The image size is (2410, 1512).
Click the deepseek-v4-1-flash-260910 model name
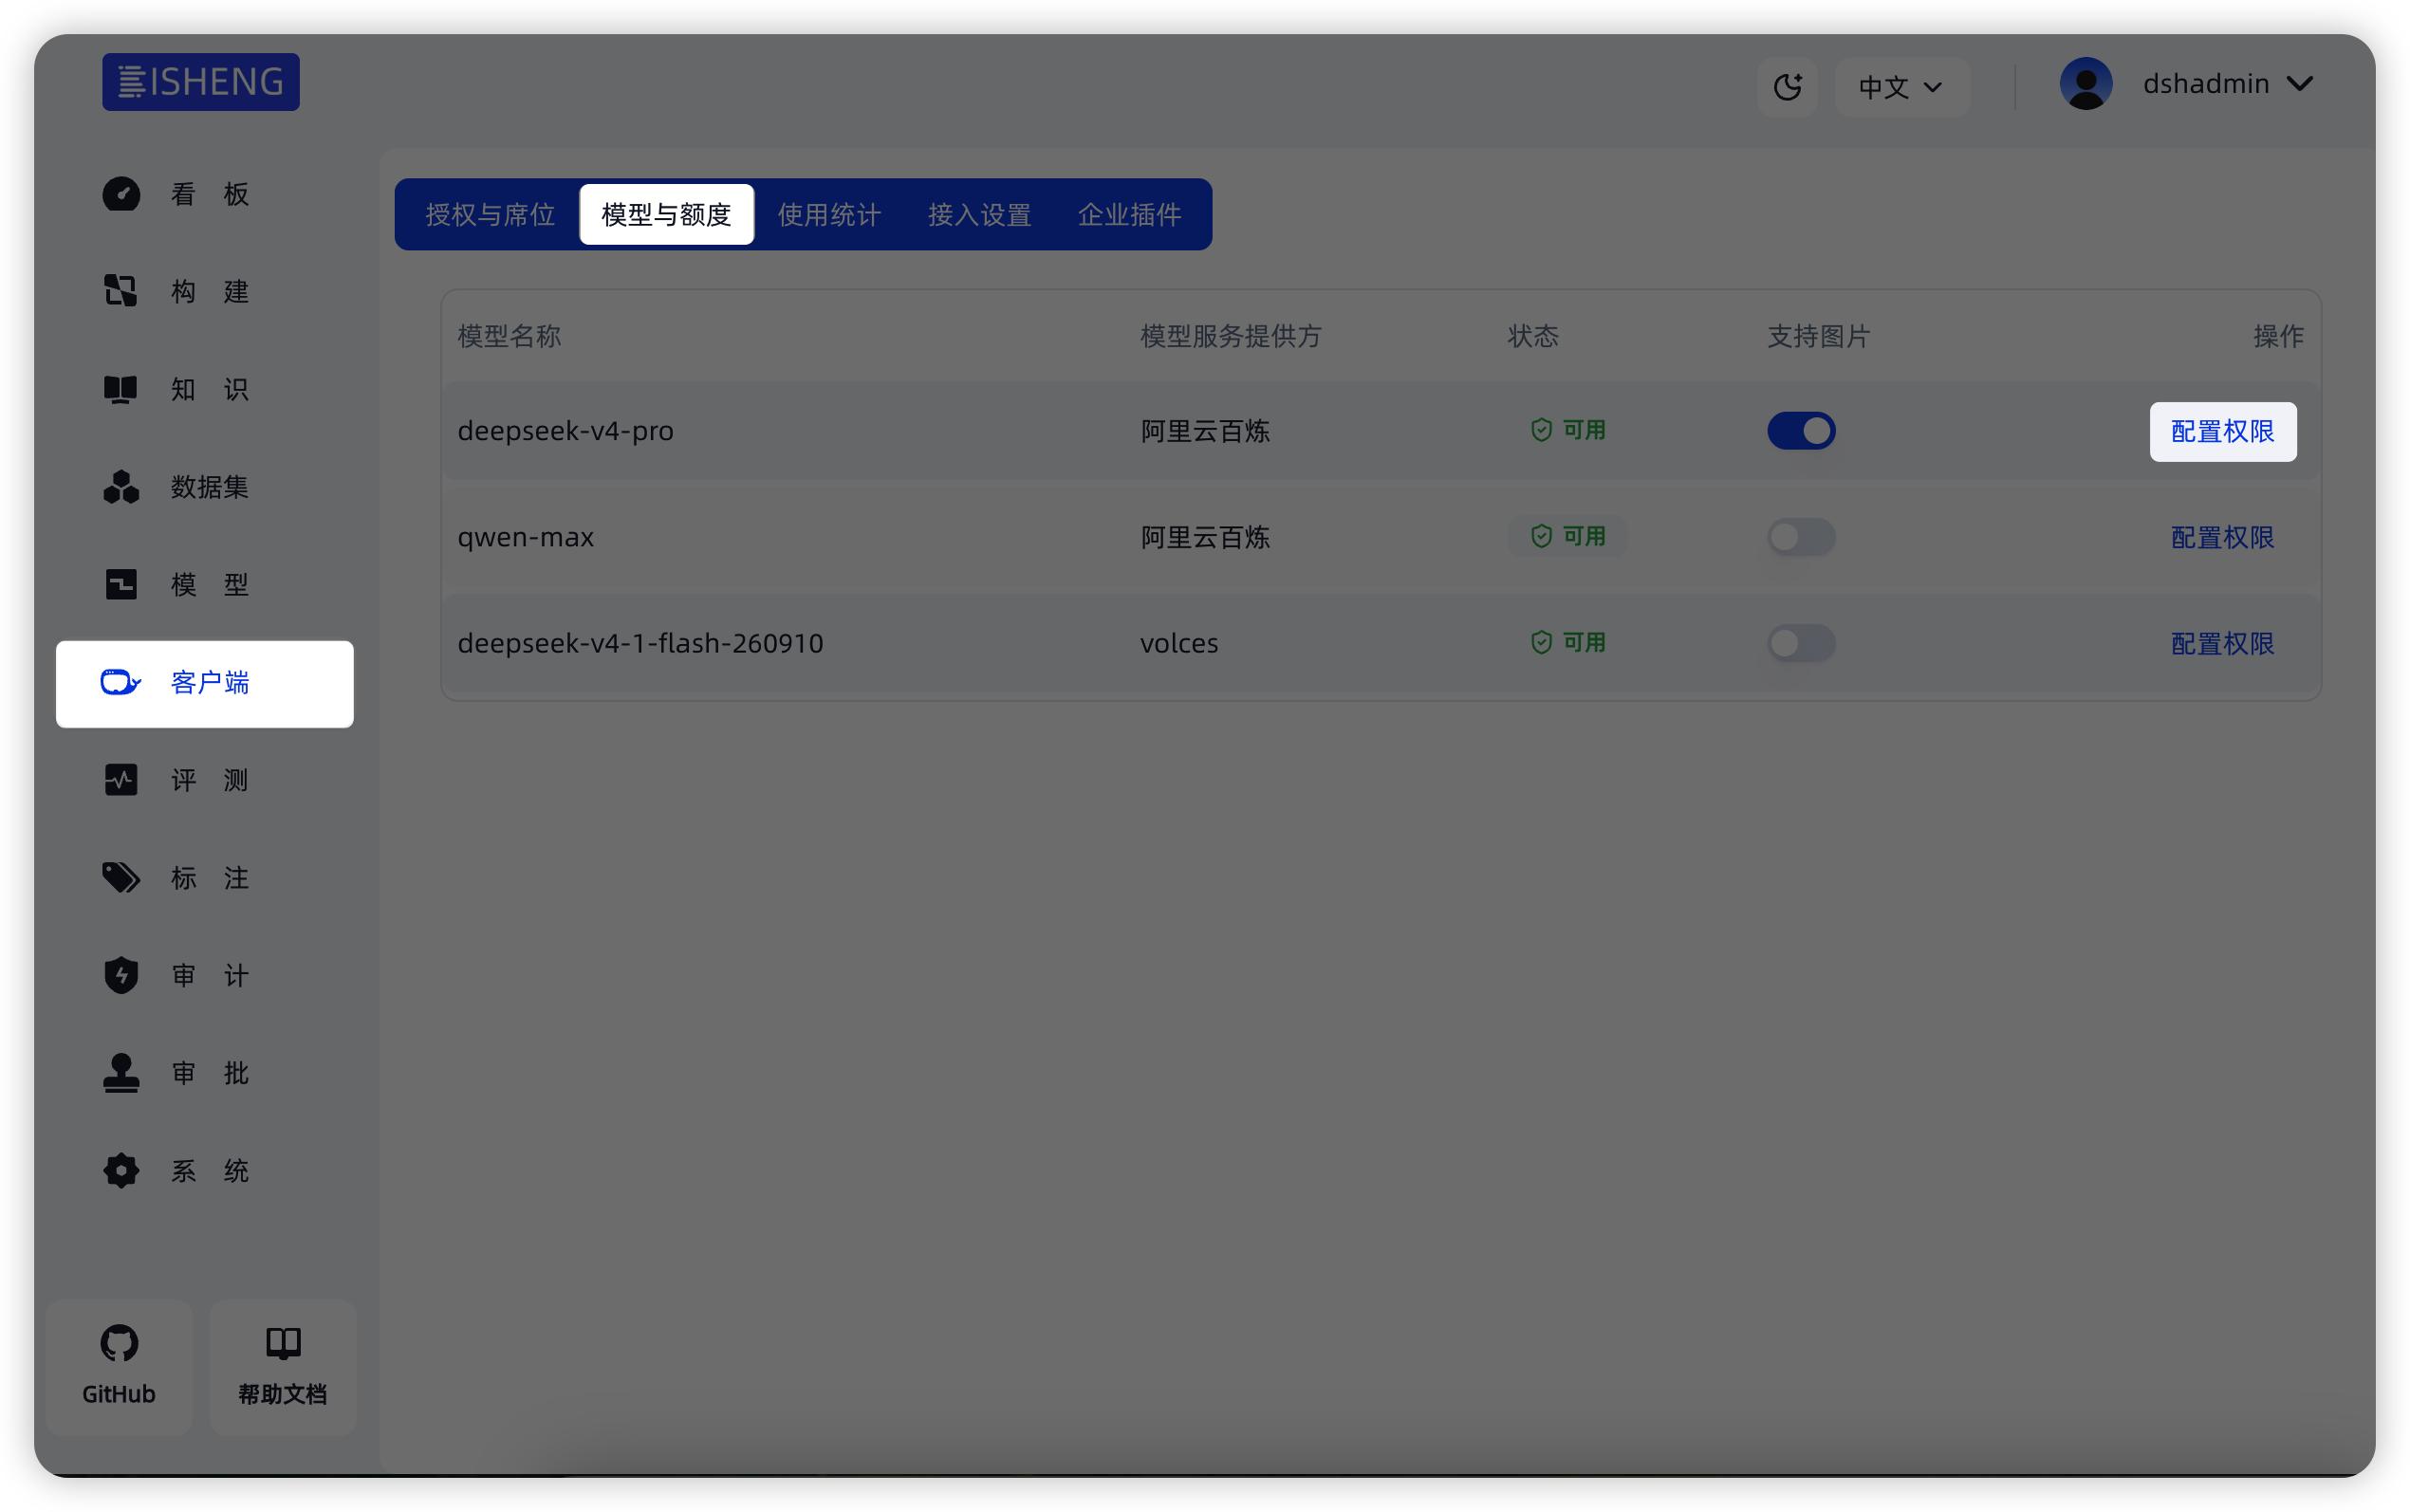click(x=641, y=644)
